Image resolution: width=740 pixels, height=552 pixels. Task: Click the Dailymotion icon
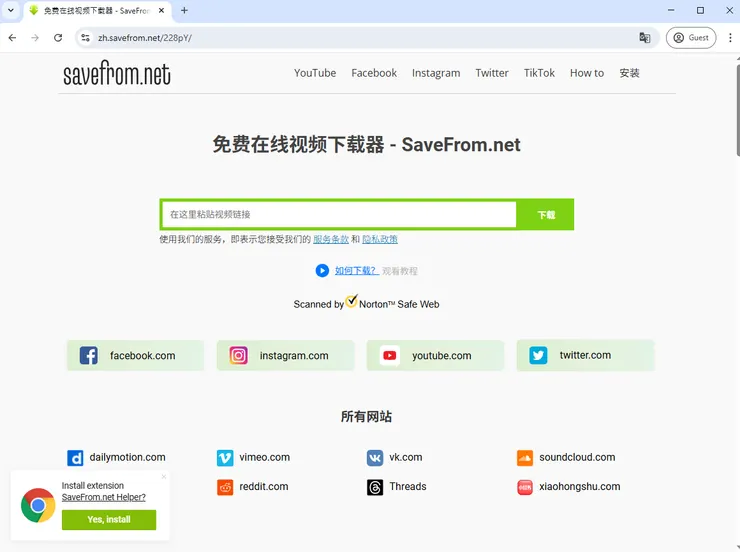[x=75, y=458]
